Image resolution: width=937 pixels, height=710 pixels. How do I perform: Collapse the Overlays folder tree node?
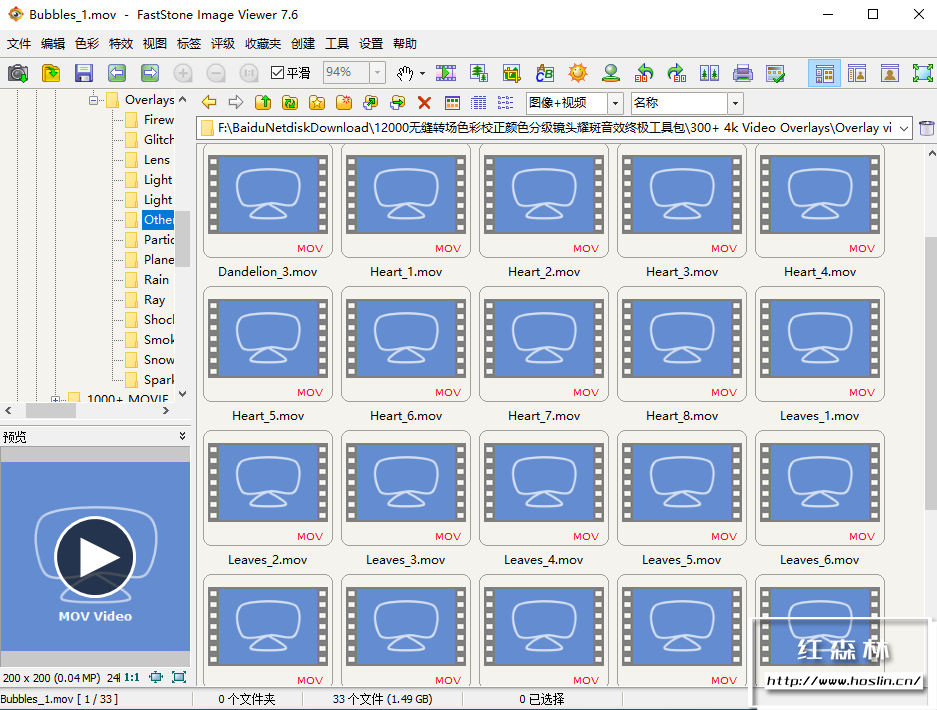(93, 100)
